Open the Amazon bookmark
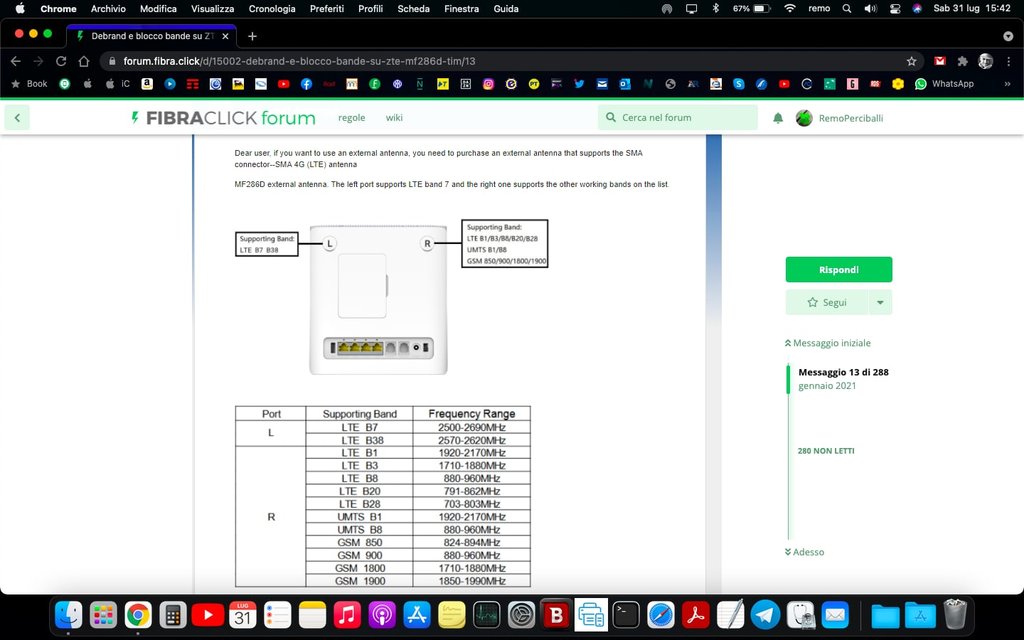 pos(147,84)
